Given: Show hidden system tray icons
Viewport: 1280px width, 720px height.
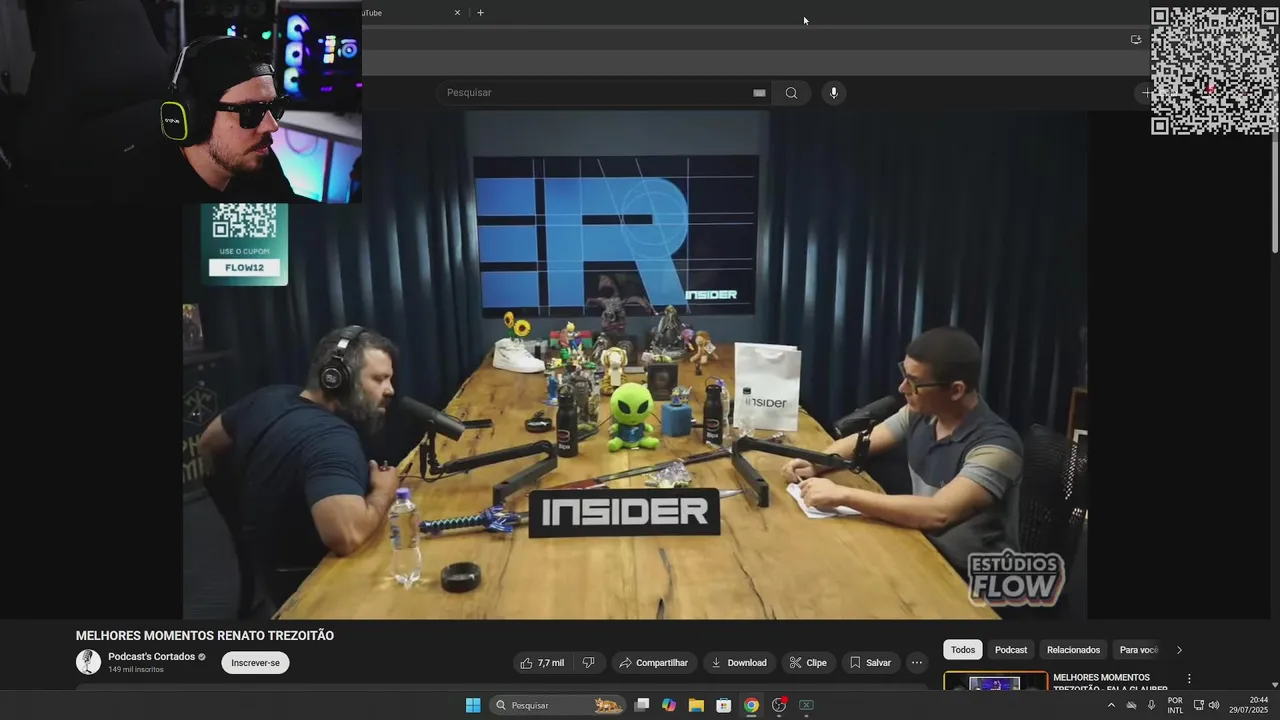Looking at the screenshot, I should click(x=1111, y=705).
